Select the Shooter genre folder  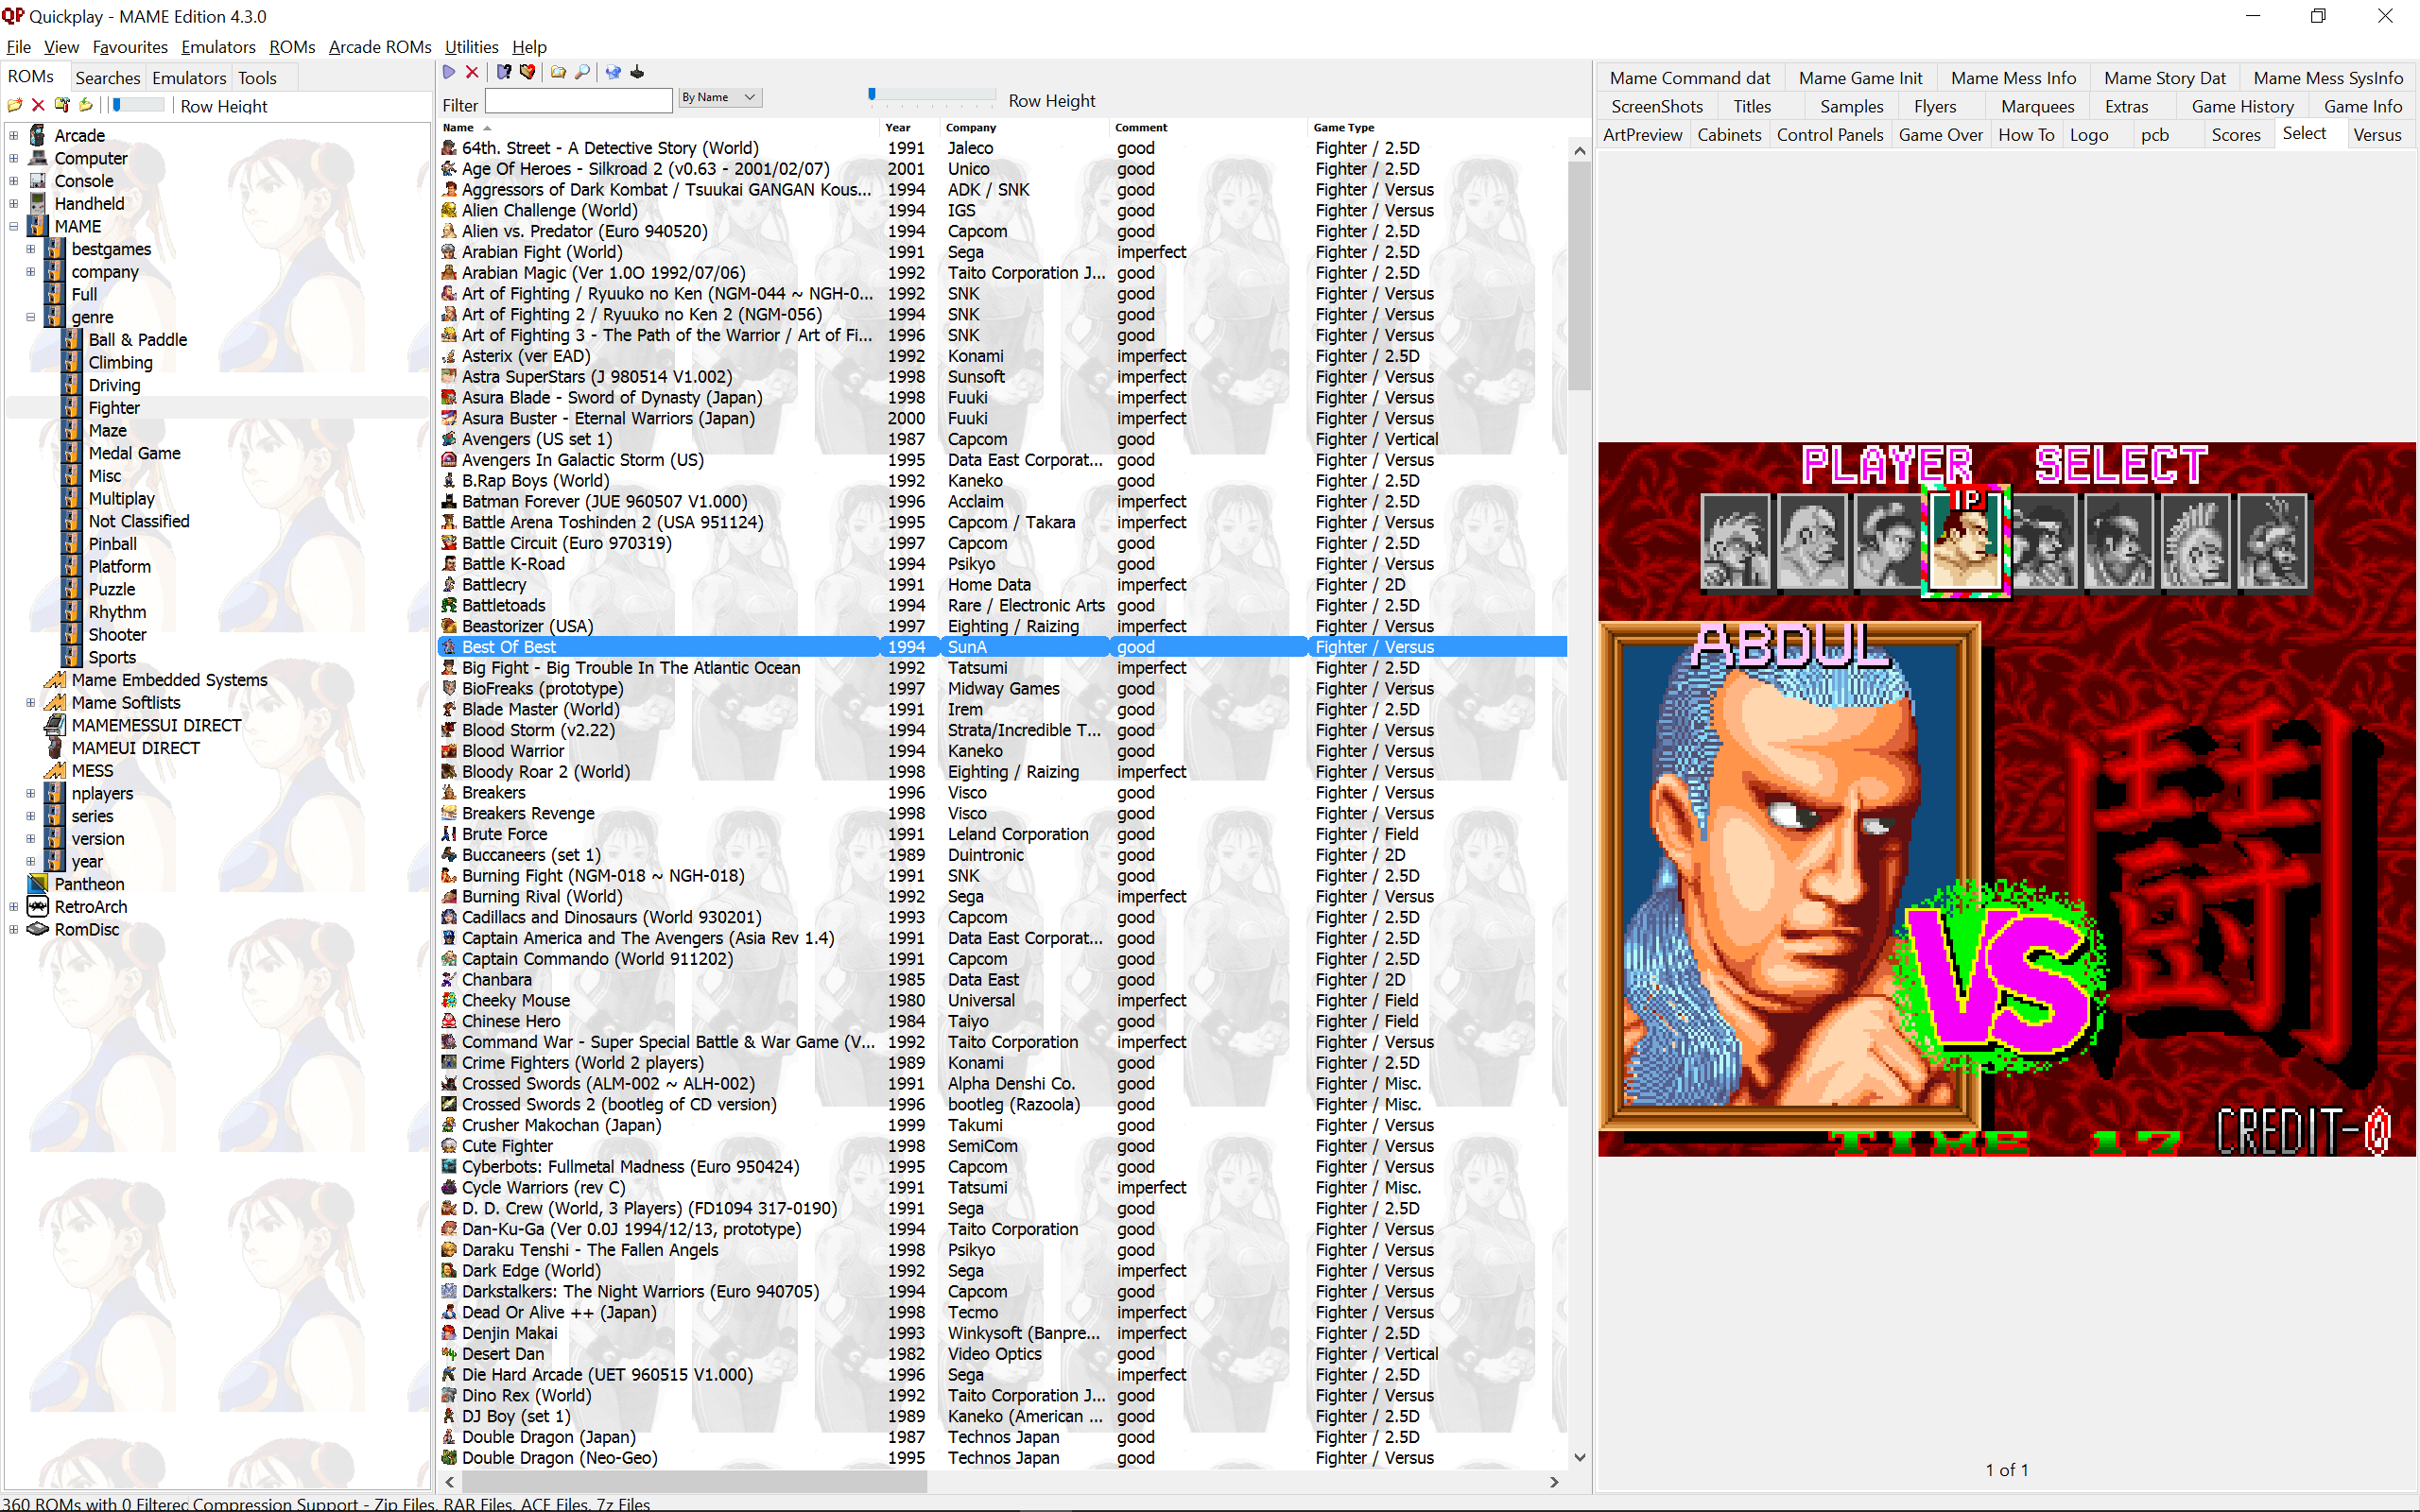click(x=117, y=634)
